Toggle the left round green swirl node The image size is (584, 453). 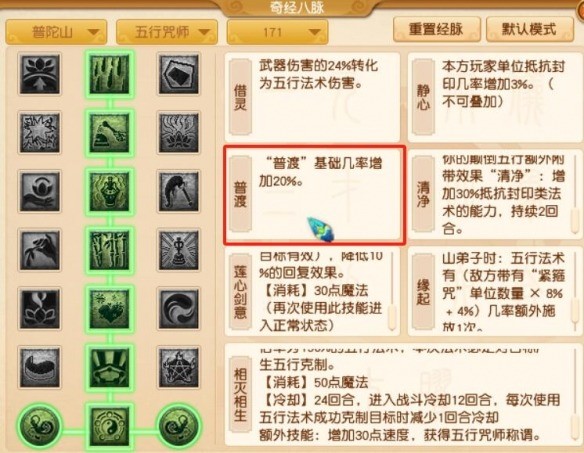[39, 426]
